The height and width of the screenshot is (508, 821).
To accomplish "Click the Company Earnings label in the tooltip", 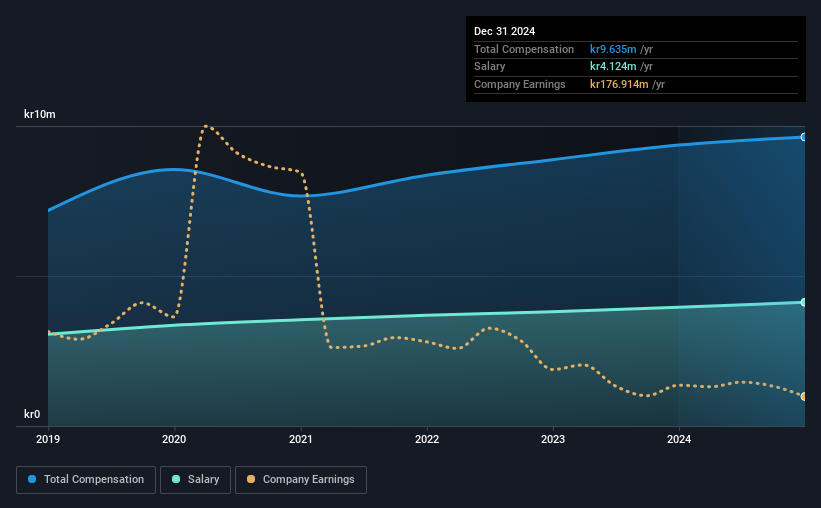I will coord(519,84).
